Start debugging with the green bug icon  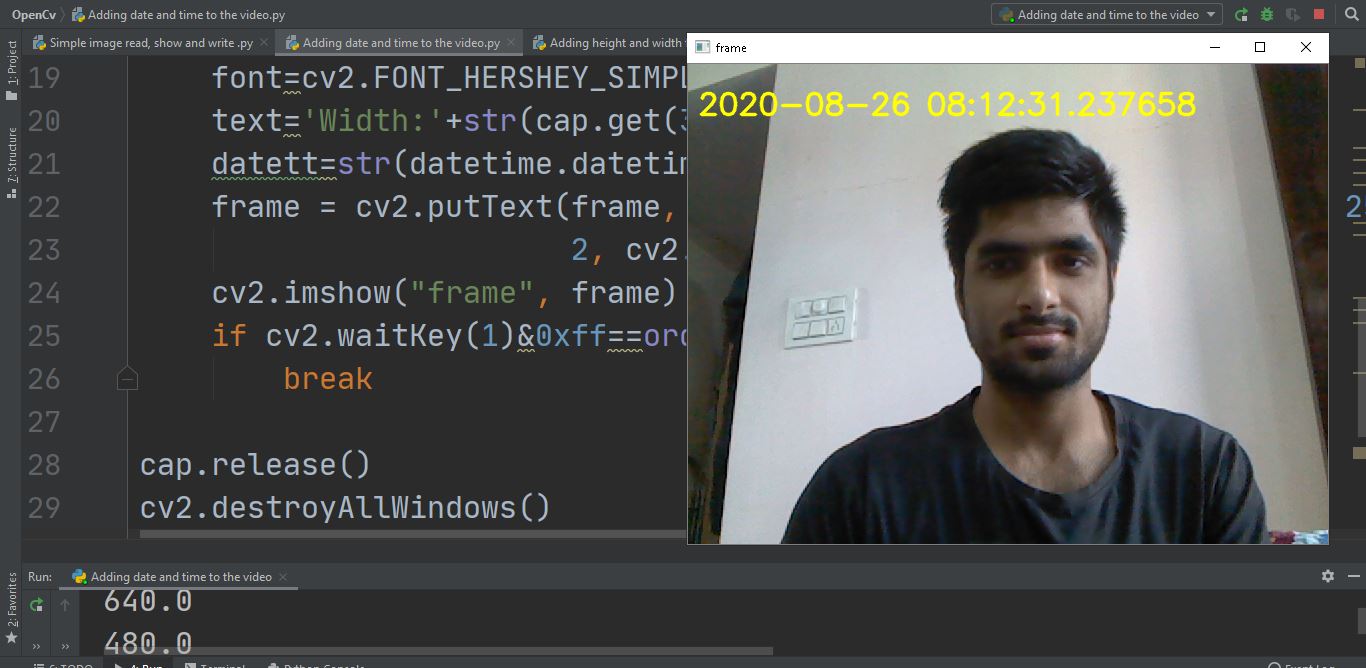[x=1268, y=15]
